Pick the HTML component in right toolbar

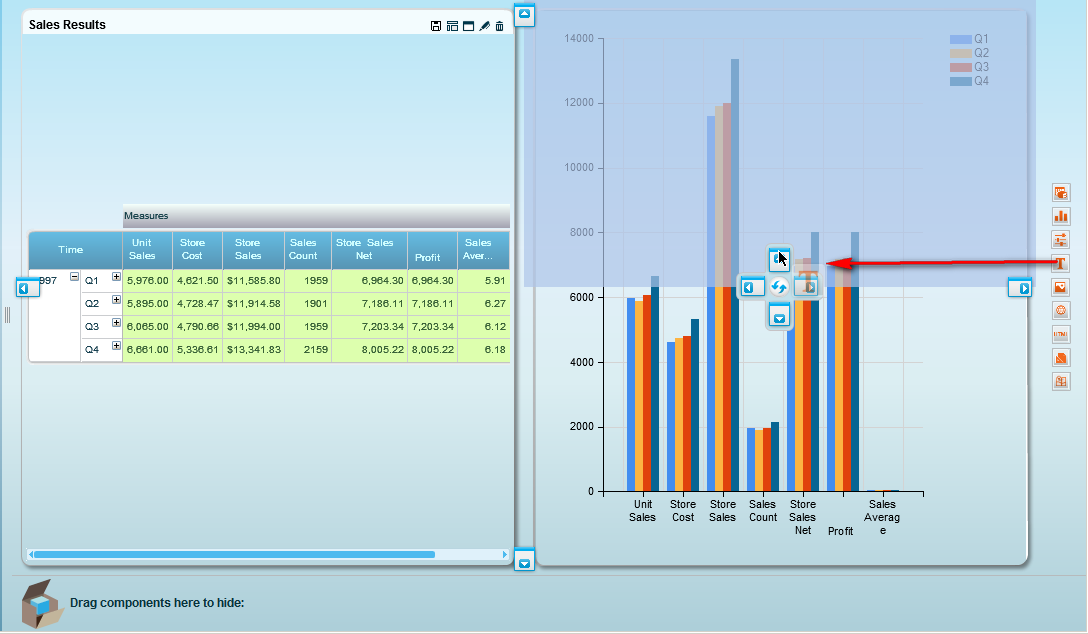pos(1061,334)
